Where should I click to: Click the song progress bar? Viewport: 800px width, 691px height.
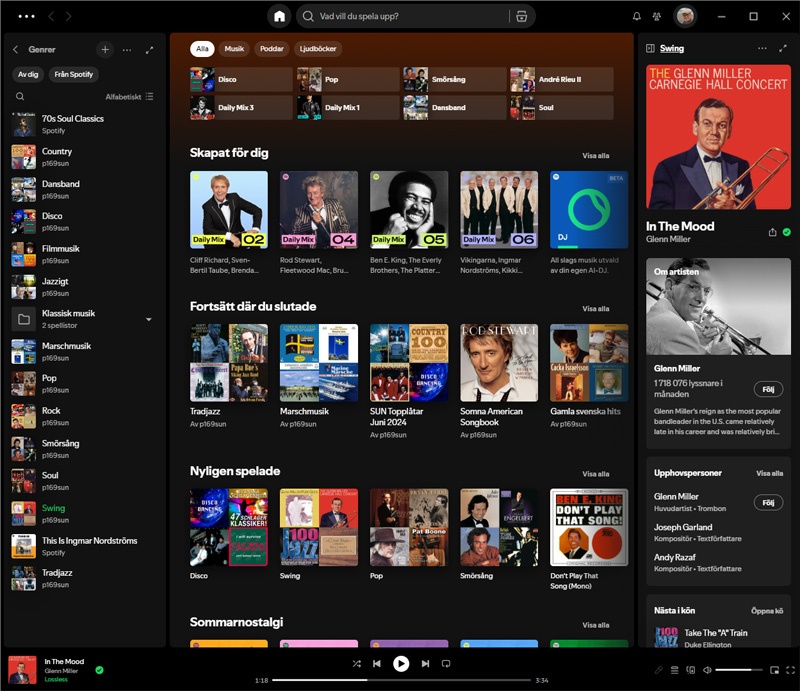400,680
